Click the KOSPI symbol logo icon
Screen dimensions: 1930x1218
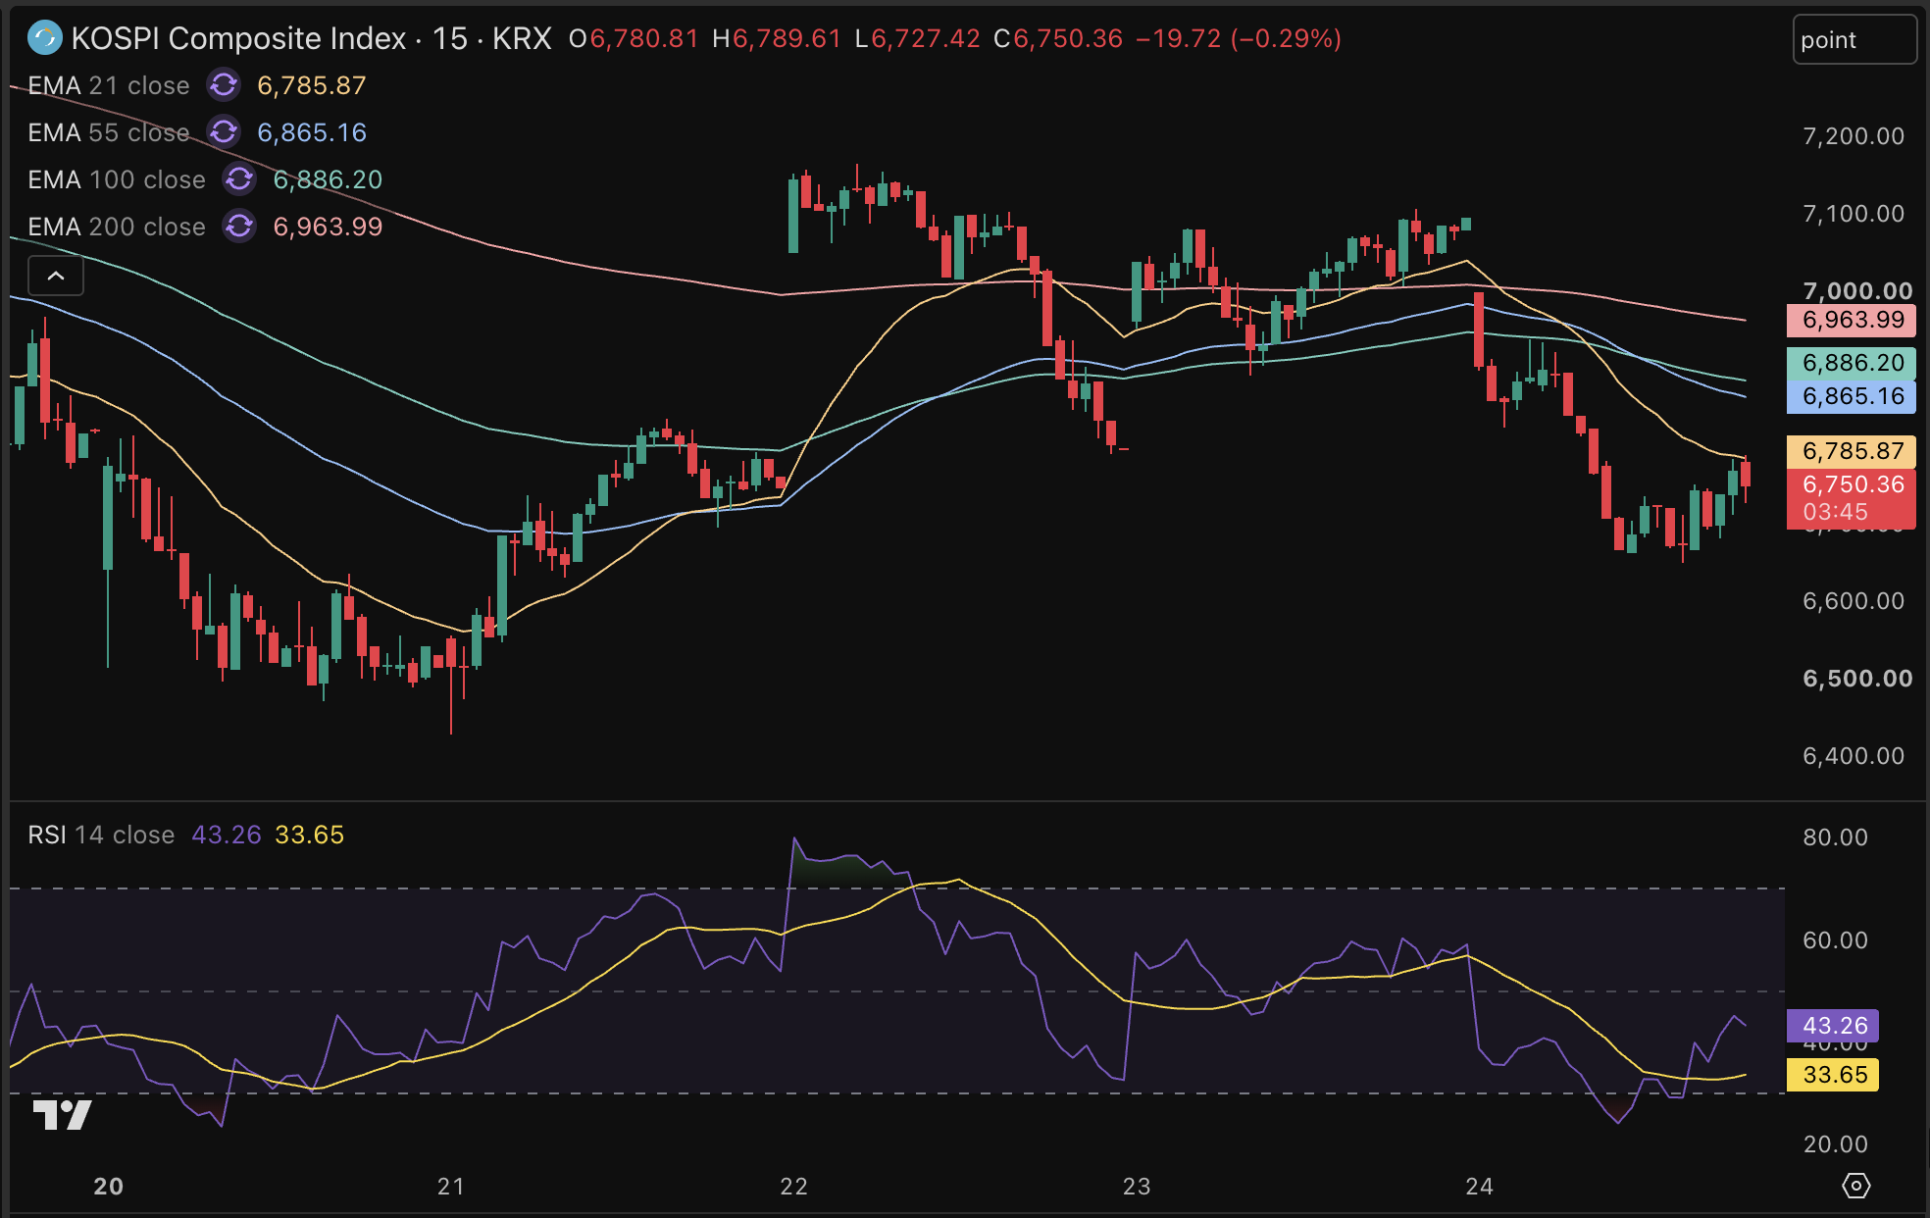click(x=44, y=38)
